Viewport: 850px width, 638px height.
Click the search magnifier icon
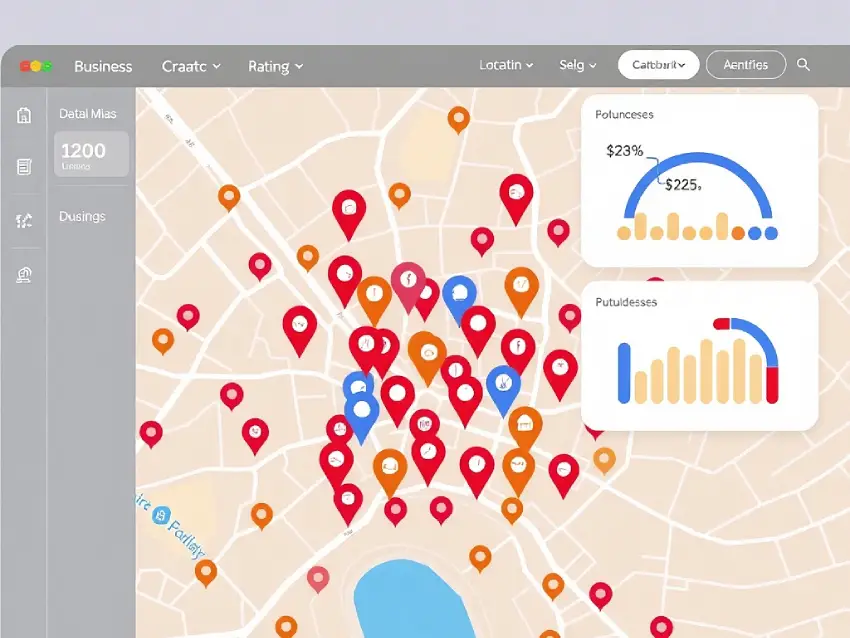pos(803,65)
